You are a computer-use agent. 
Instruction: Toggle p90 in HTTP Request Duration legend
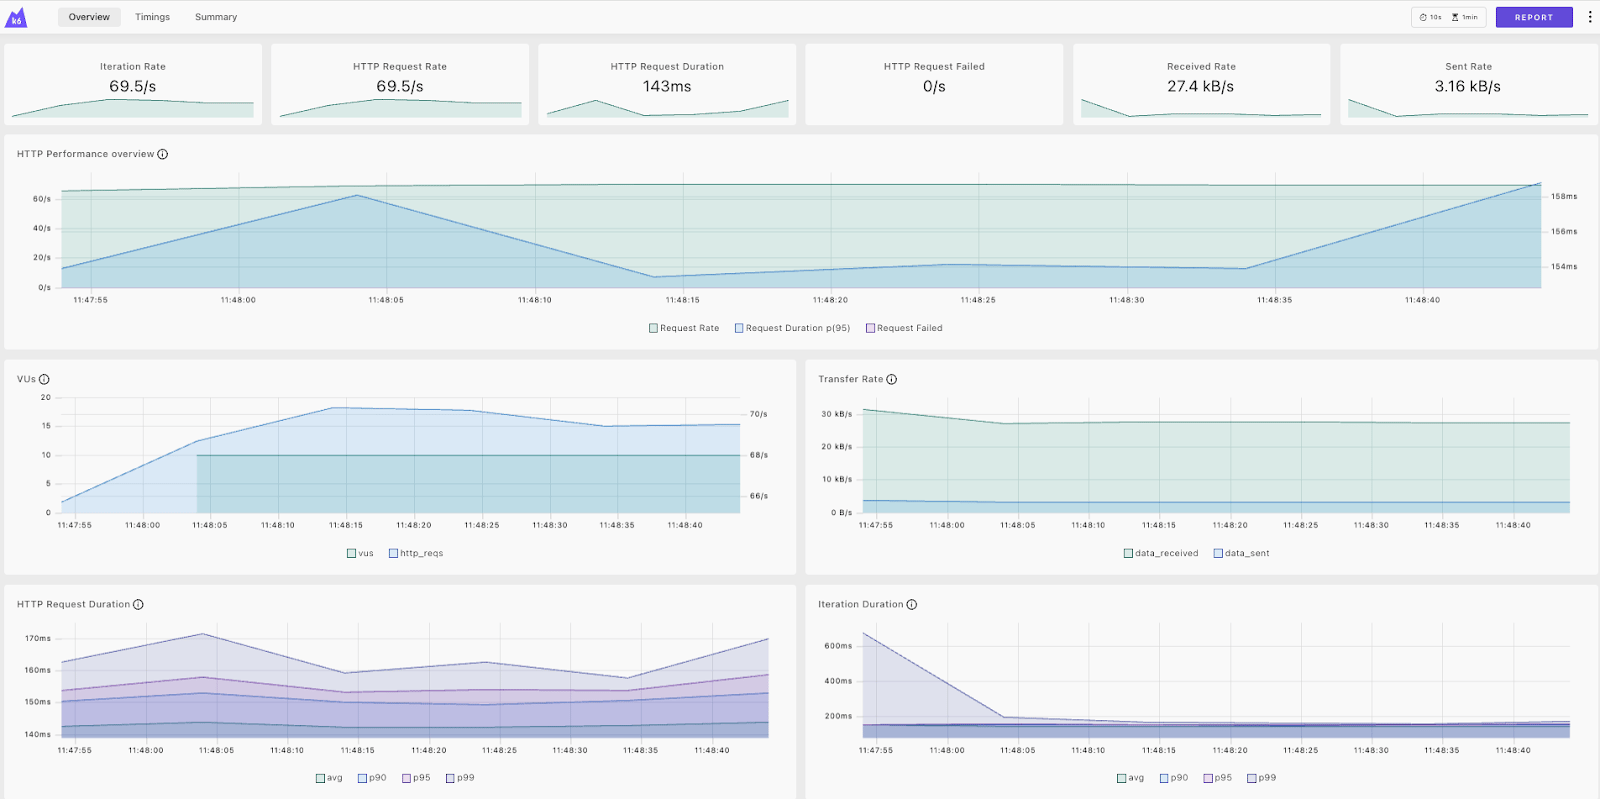[372, 778]
